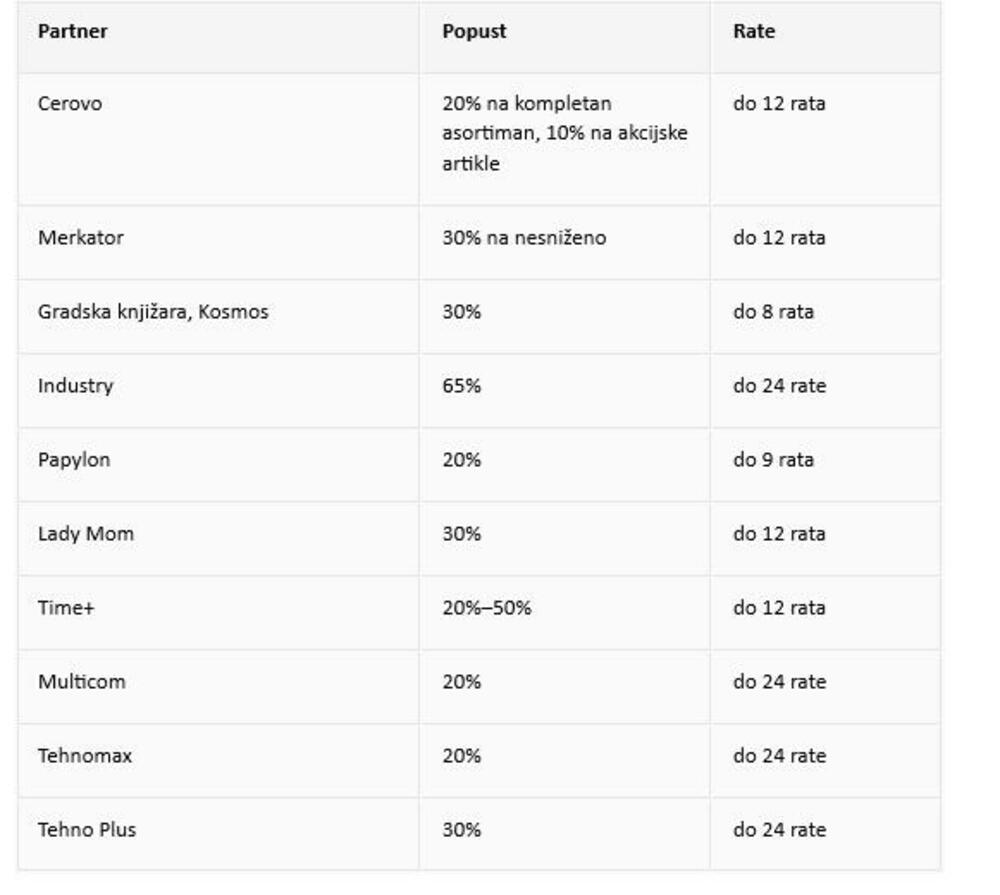Click the Merkator partner name
The image size is (1000, 895).
point(81,238)
